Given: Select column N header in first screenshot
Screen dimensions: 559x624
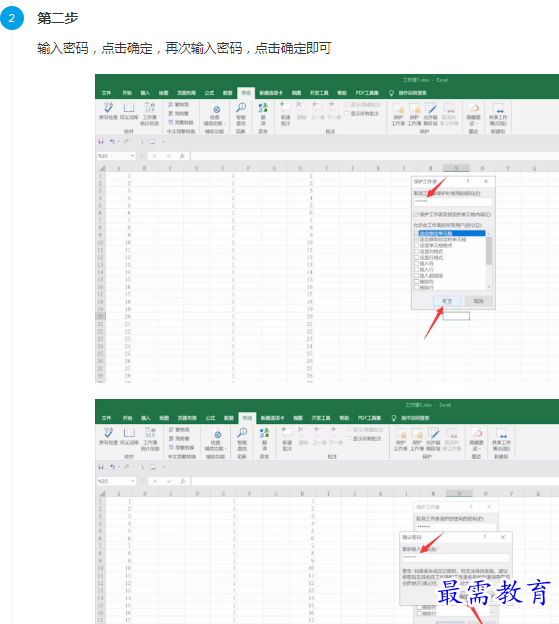Looking at the screenshot, I should 456,168.
